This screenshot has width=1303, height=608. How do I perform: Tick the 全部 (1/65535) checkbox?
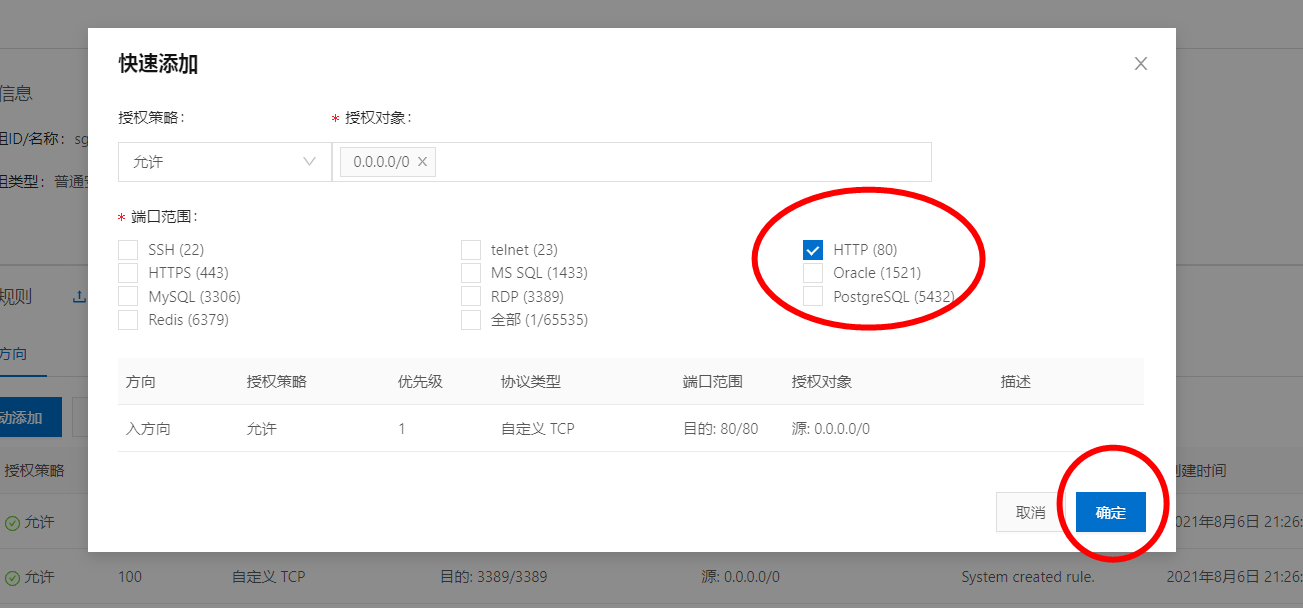tap(471, 320)
